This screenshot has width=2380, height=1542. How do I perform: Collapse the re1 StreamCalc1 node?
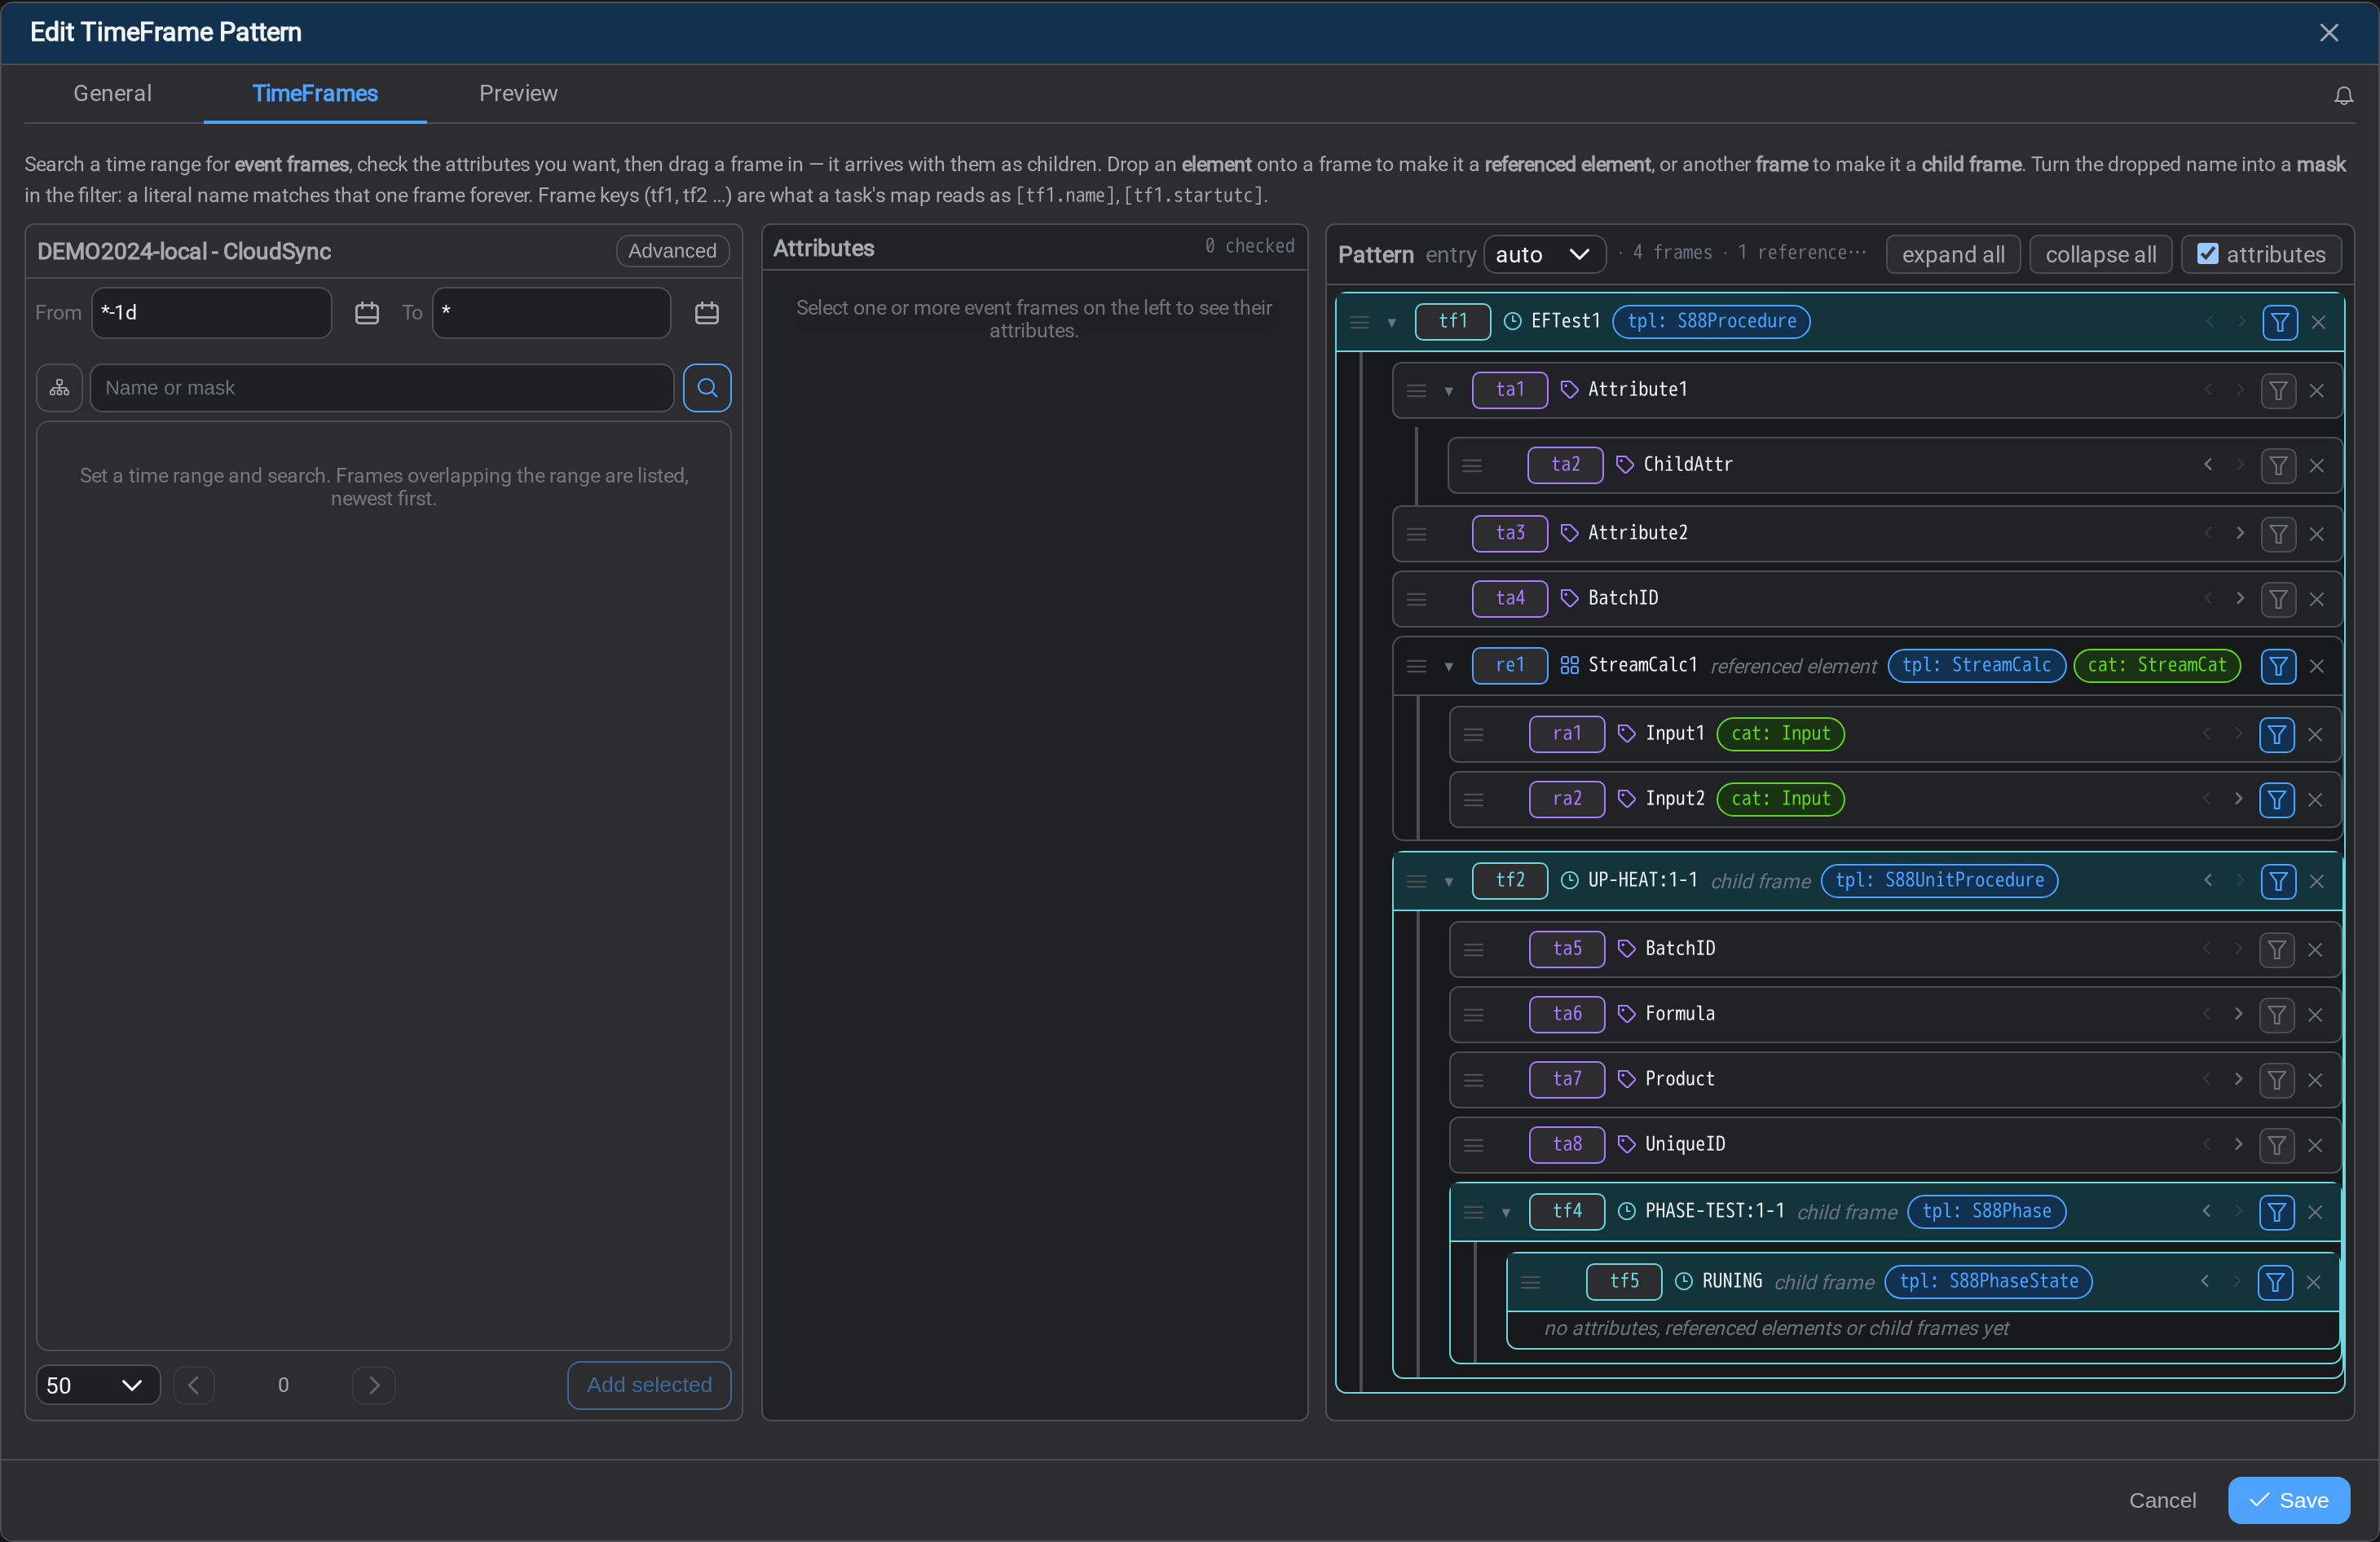tap(1448, 667)
